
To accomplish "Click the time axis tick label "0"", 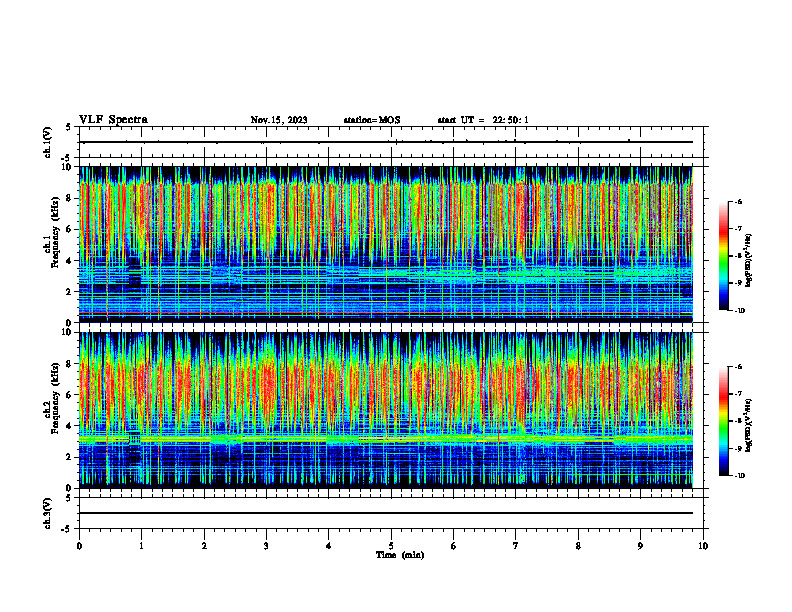I will tap(79, 546).
